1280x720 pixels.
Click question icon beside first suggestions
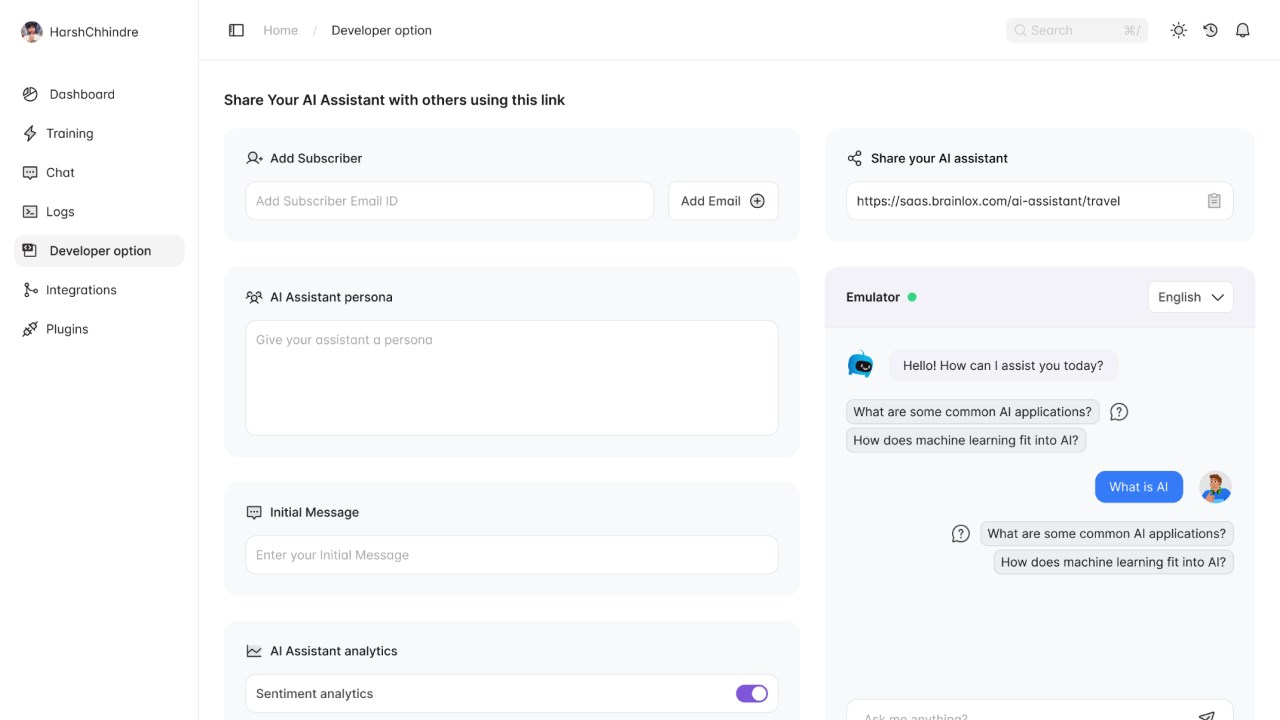point(1119,412)
